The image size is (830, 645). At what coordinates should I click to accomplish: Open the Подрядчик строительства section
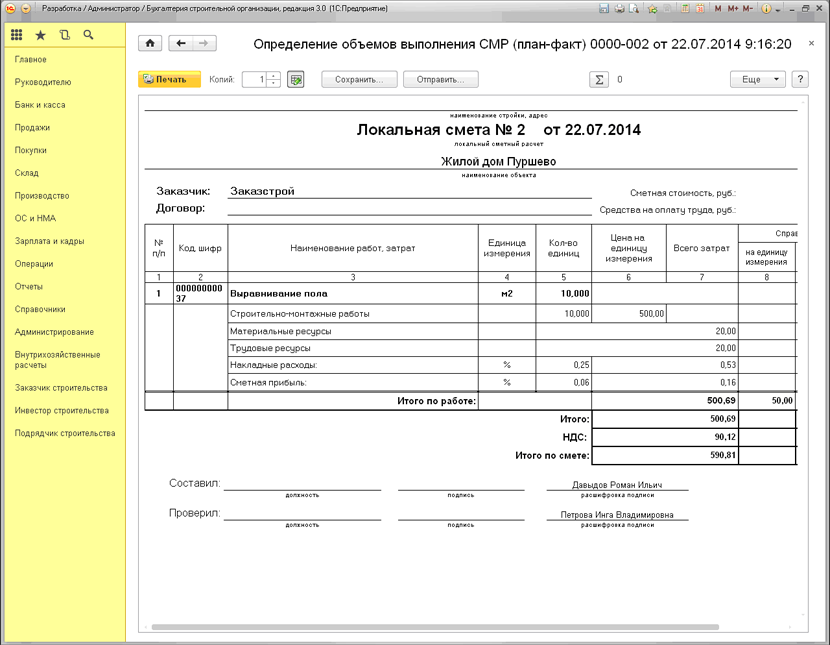[x=65, y=433]
